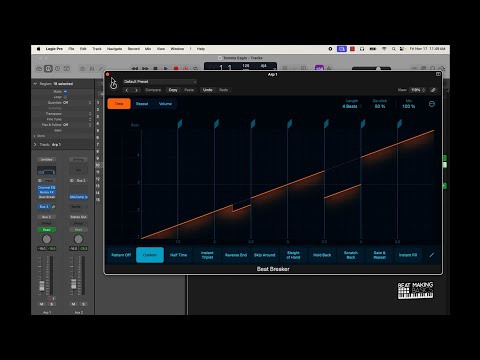The height and width of the screenshot is (360, 480).
Task: Click the Fast Forward button in transport
Action: pyautogui.click(x=145, y=68)
